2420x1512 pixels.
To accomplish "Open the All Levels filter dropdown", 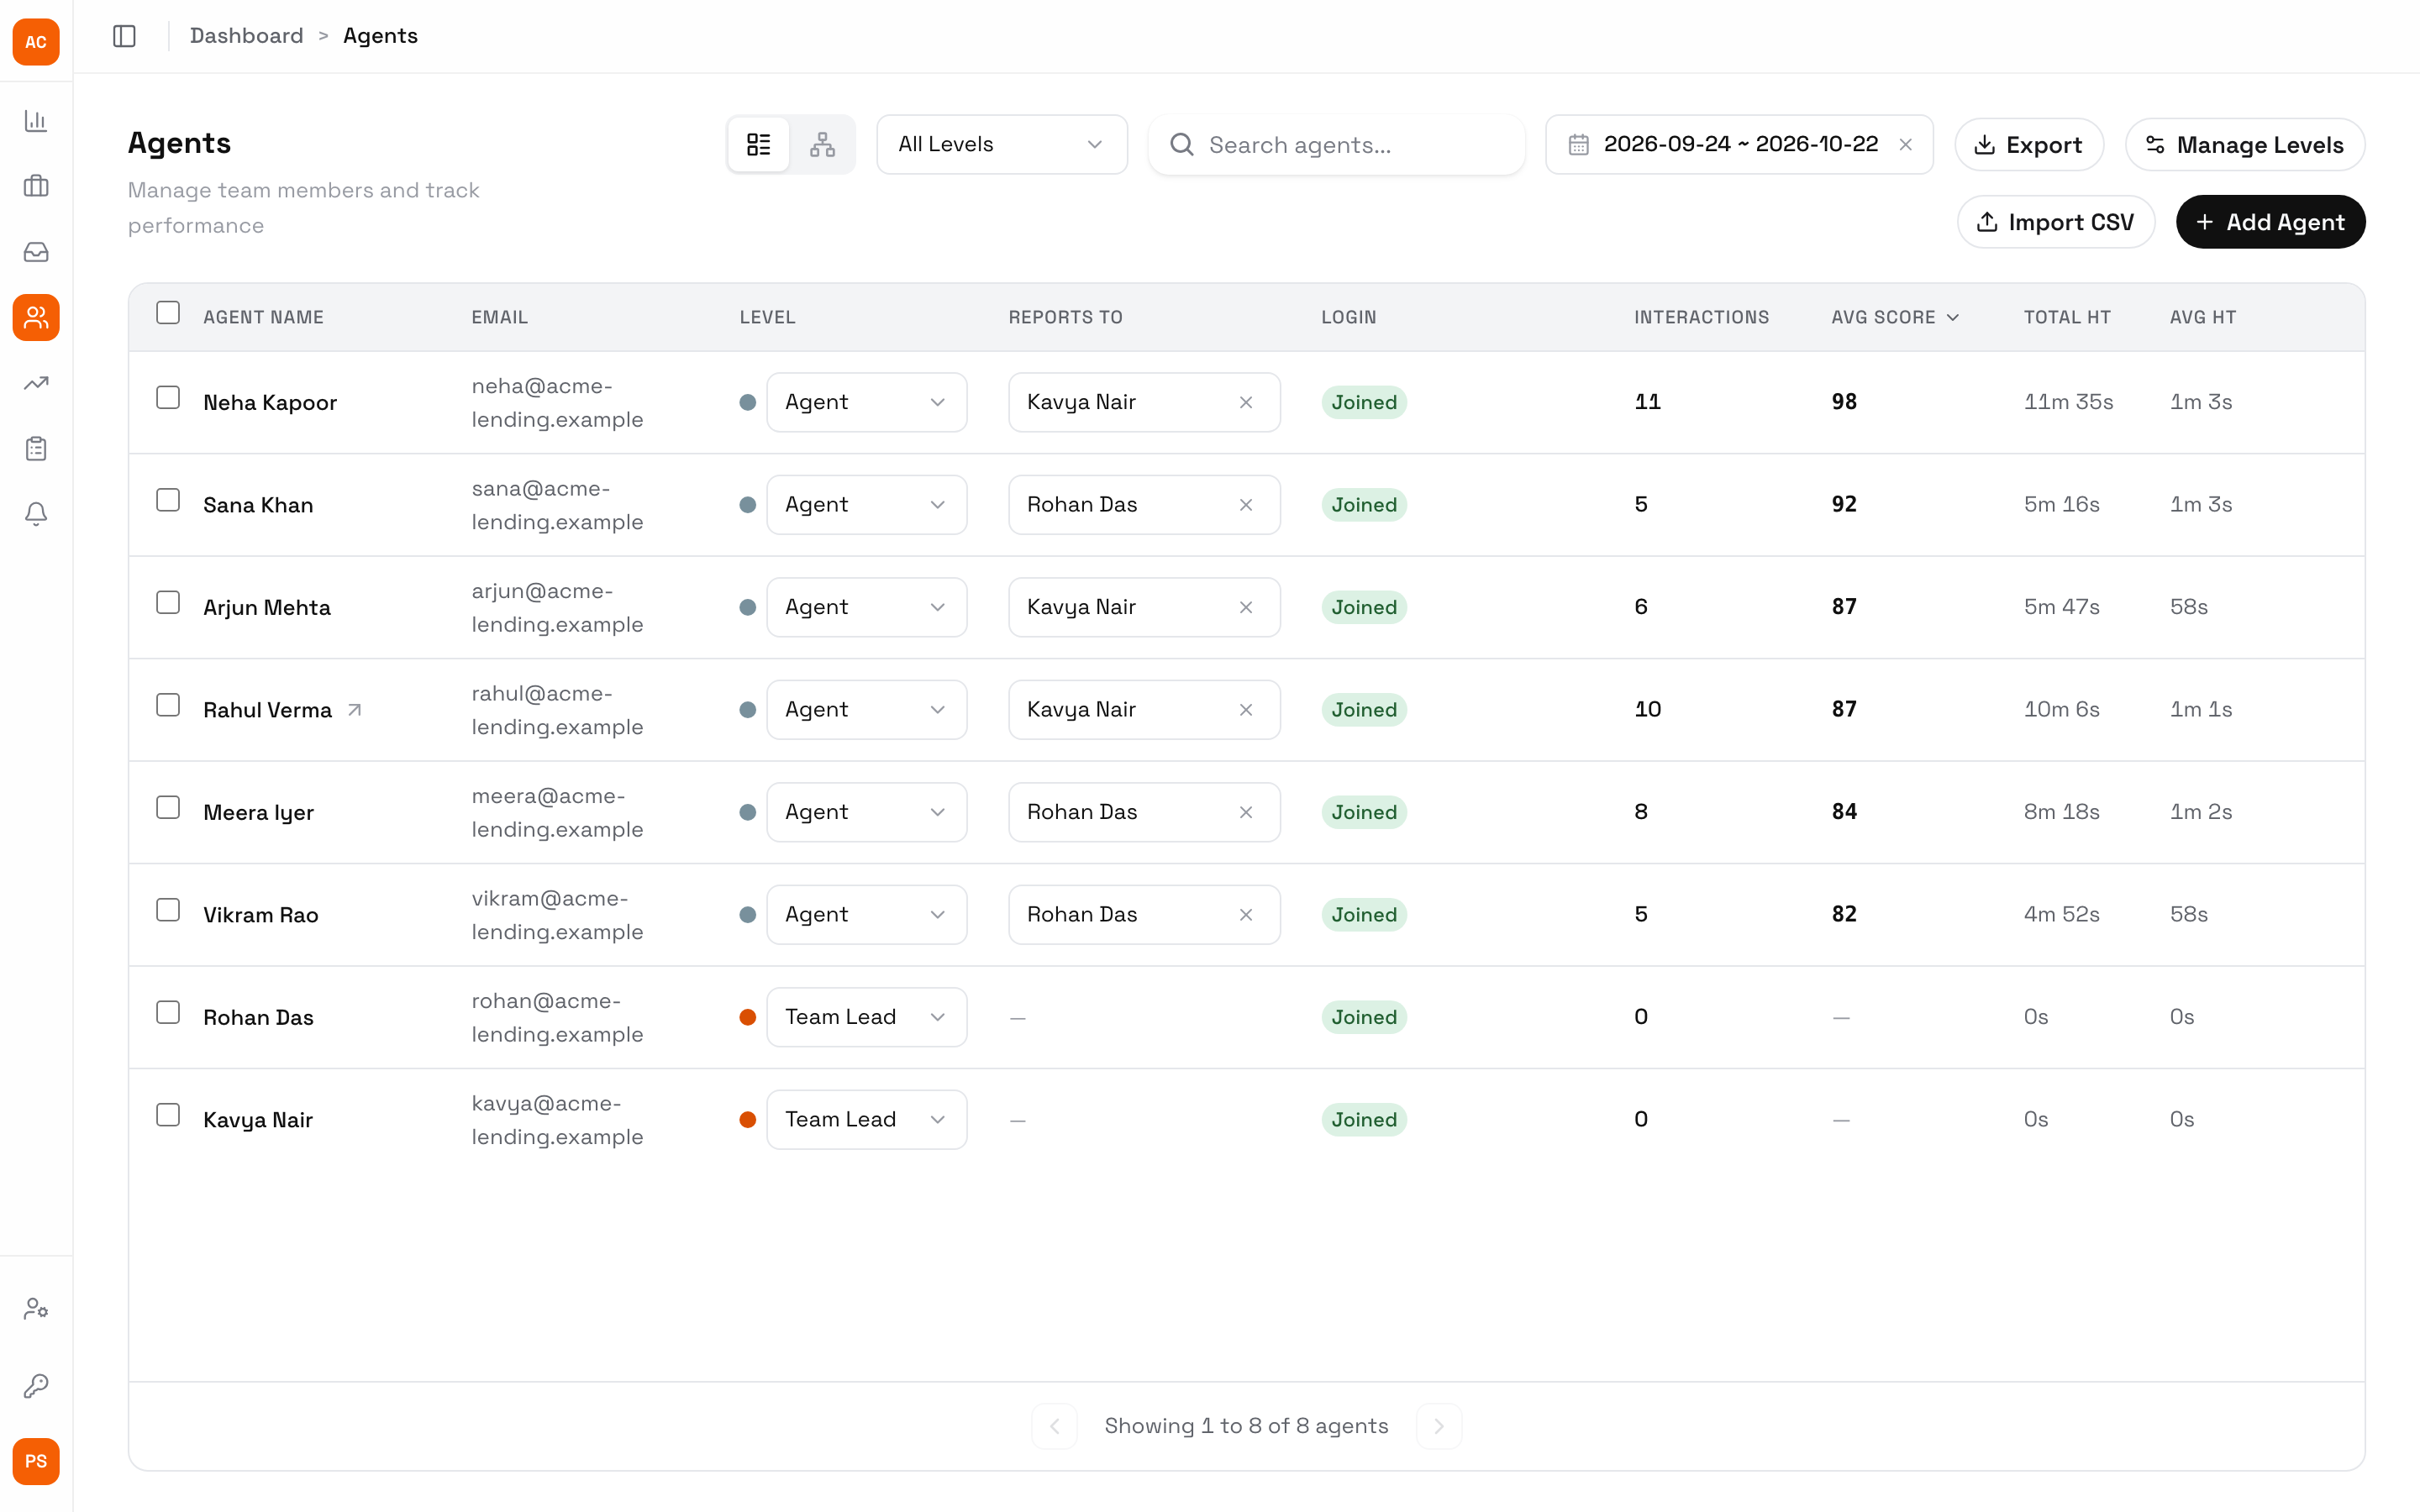I will [1002, 144].
